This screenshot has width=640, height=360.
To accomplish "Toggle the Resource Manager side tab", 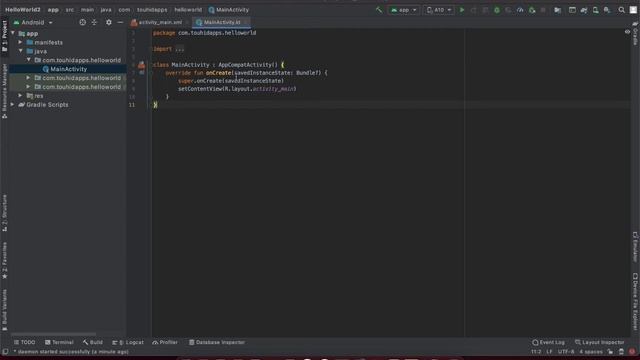I will click(x=4, y=91).
